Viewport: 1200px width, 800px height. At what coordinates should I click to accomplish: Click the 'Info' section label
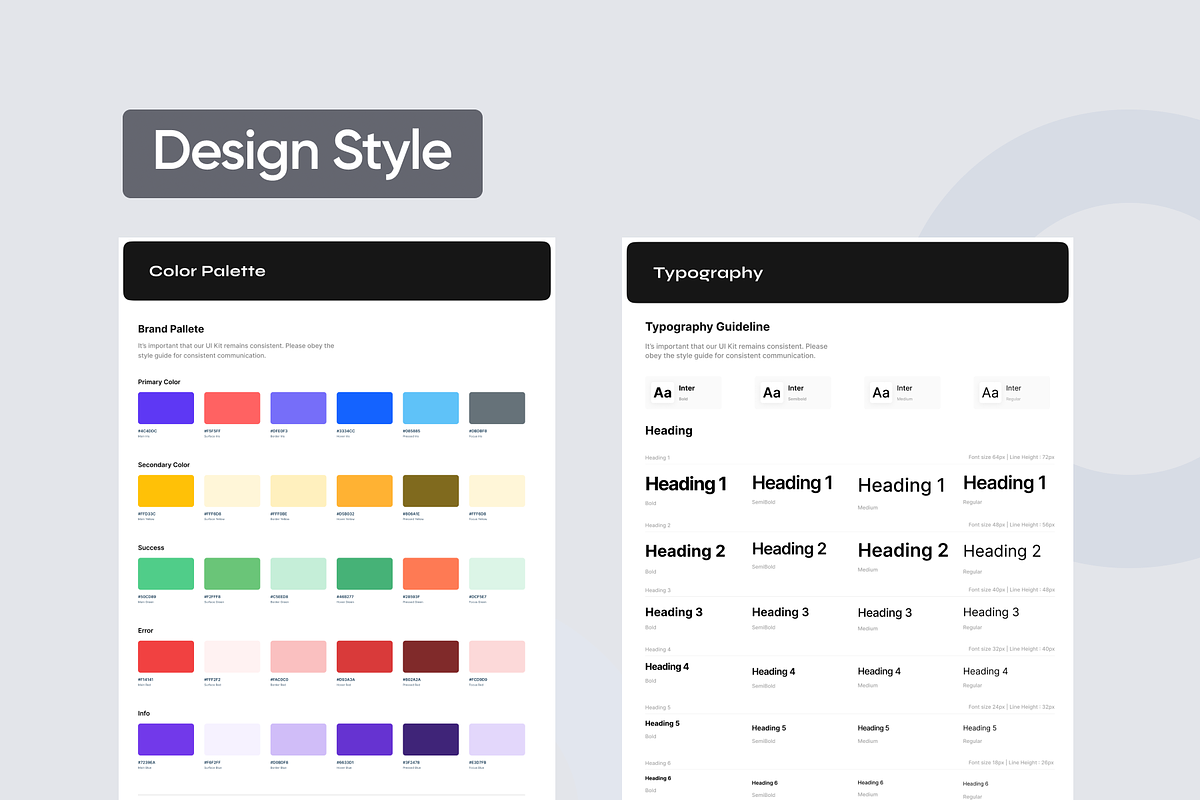coord(145,714)
